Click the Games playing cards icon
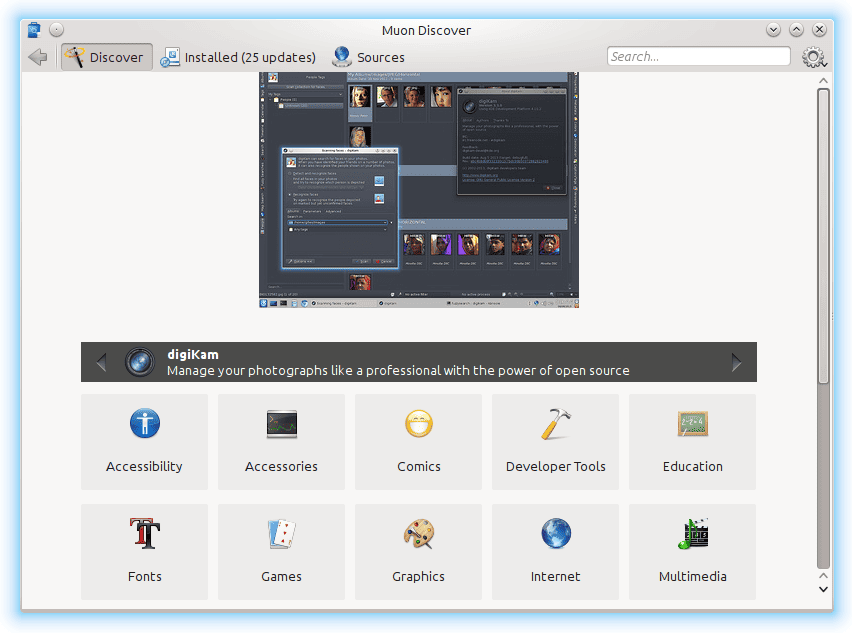Screen dimensions: 852x633 point(281,533)
